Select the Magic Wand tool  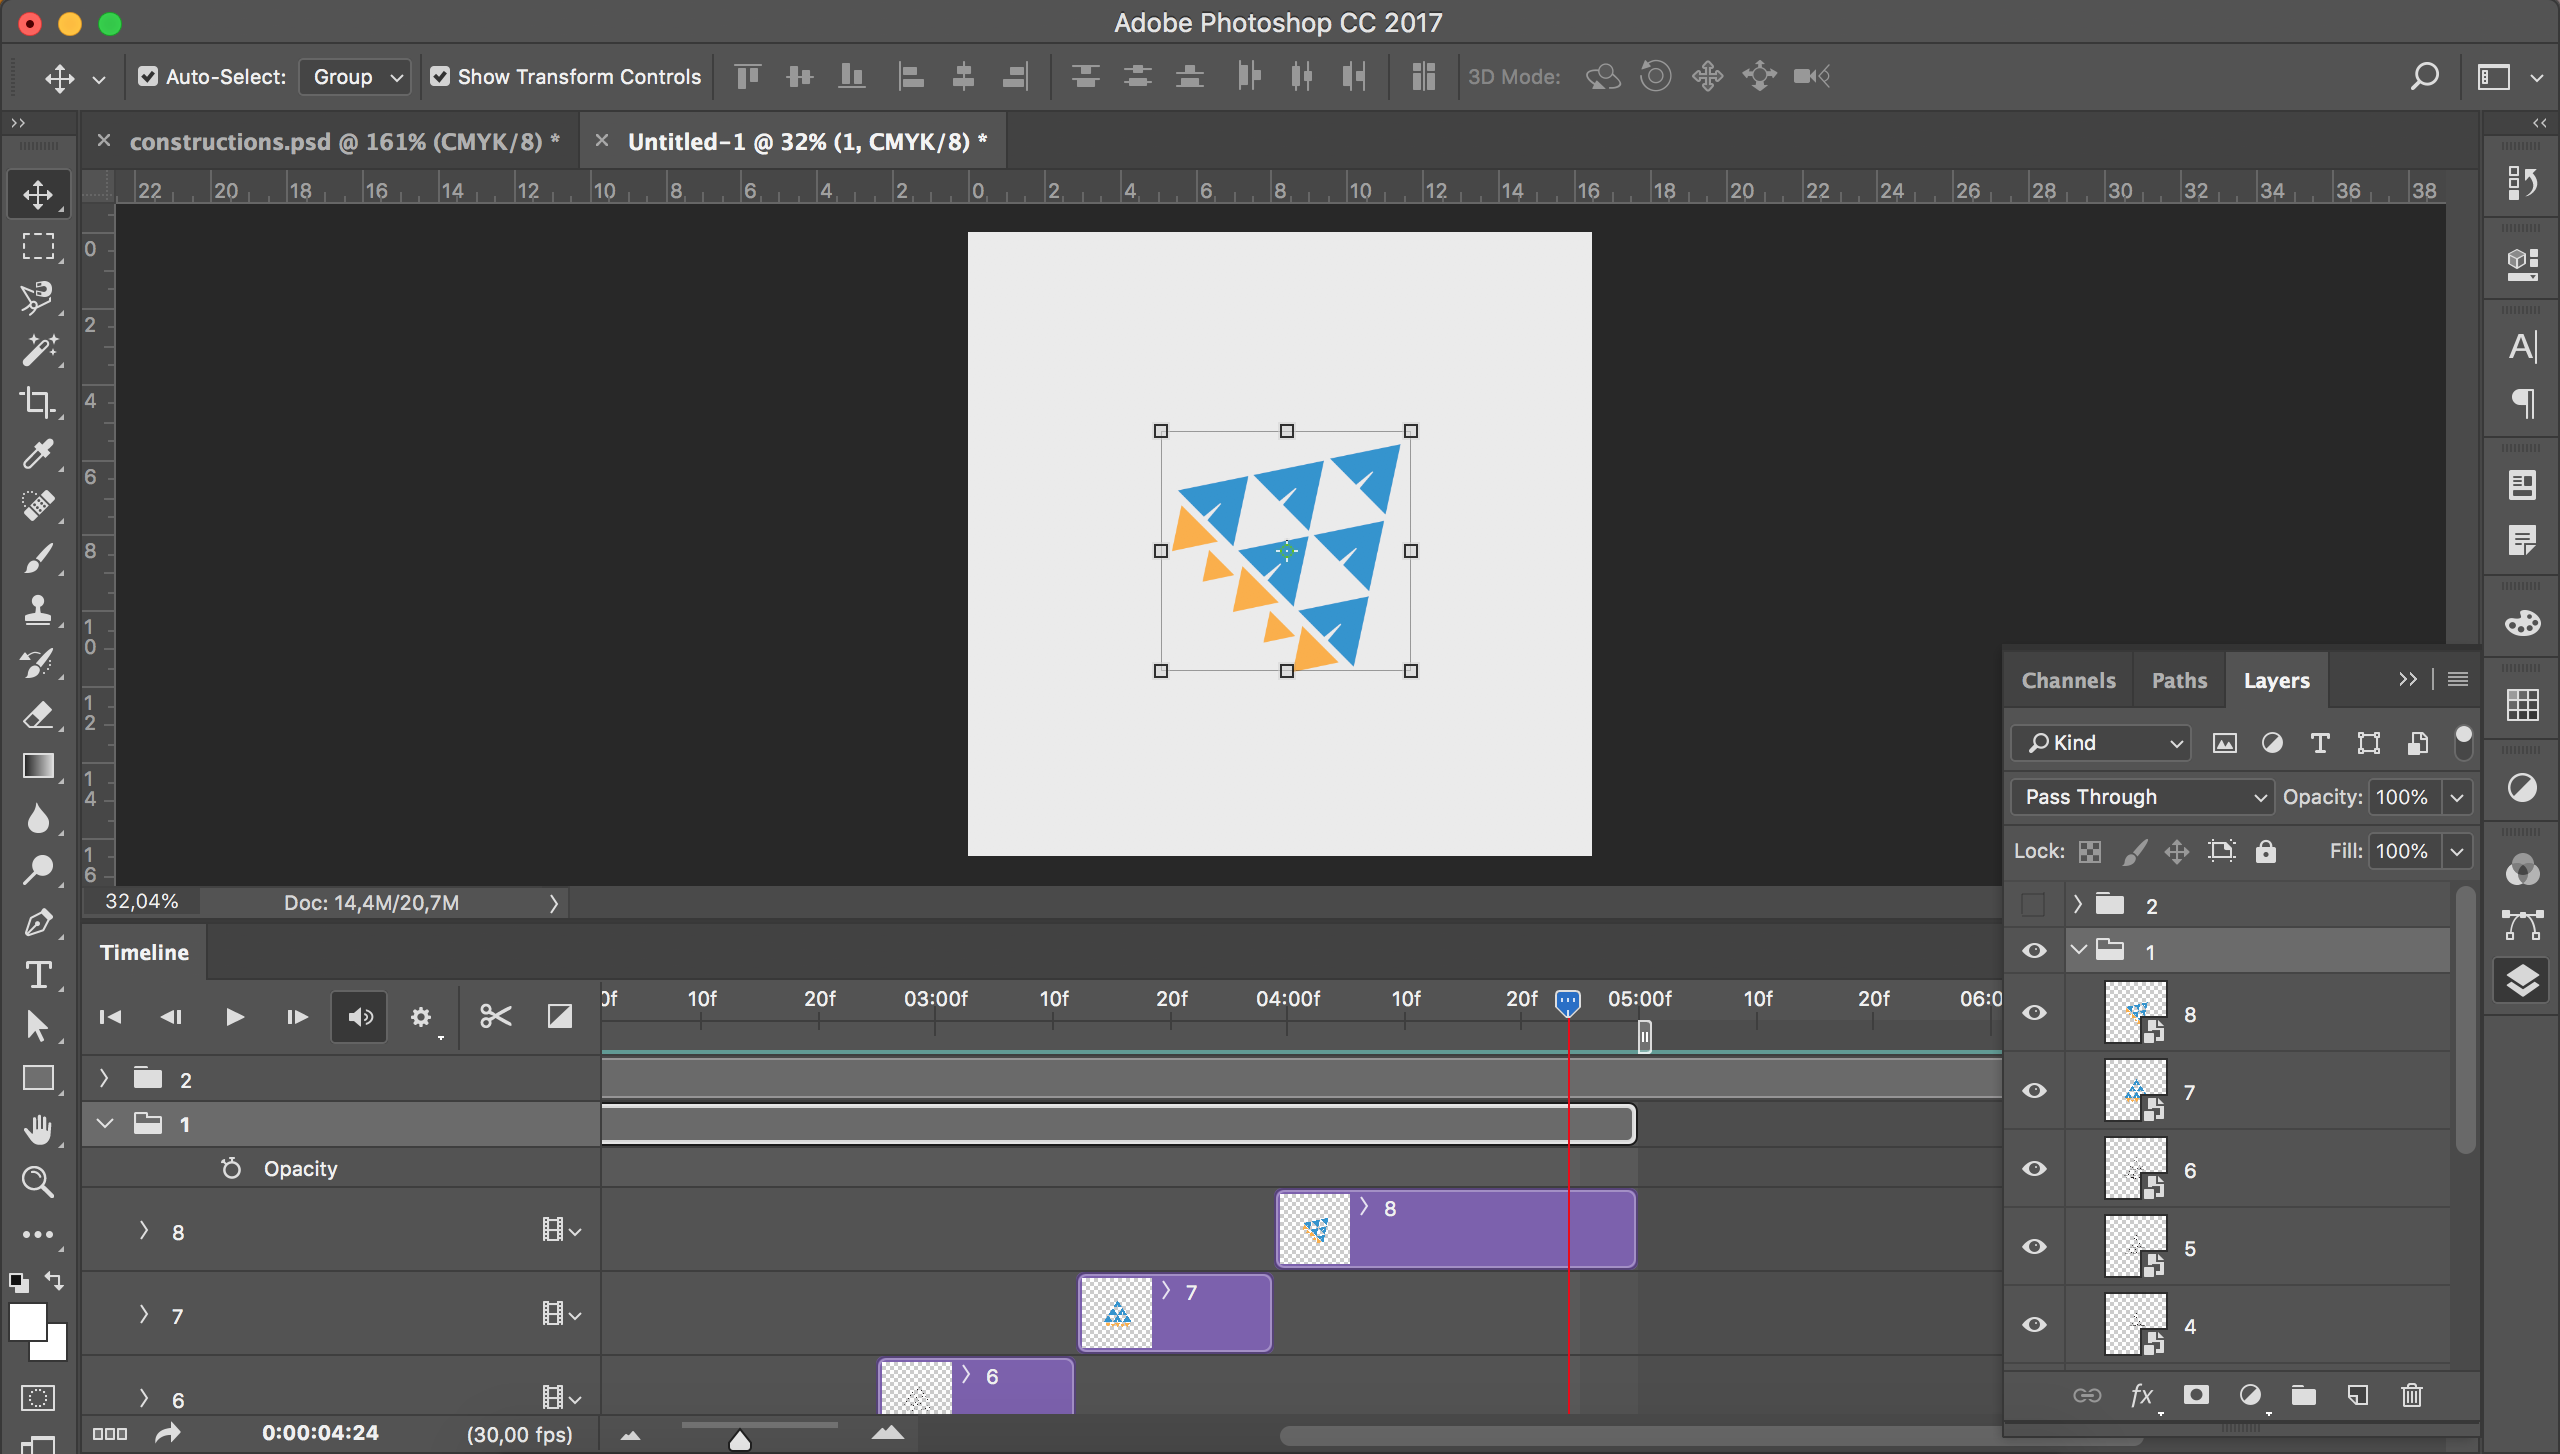point(38,350)
